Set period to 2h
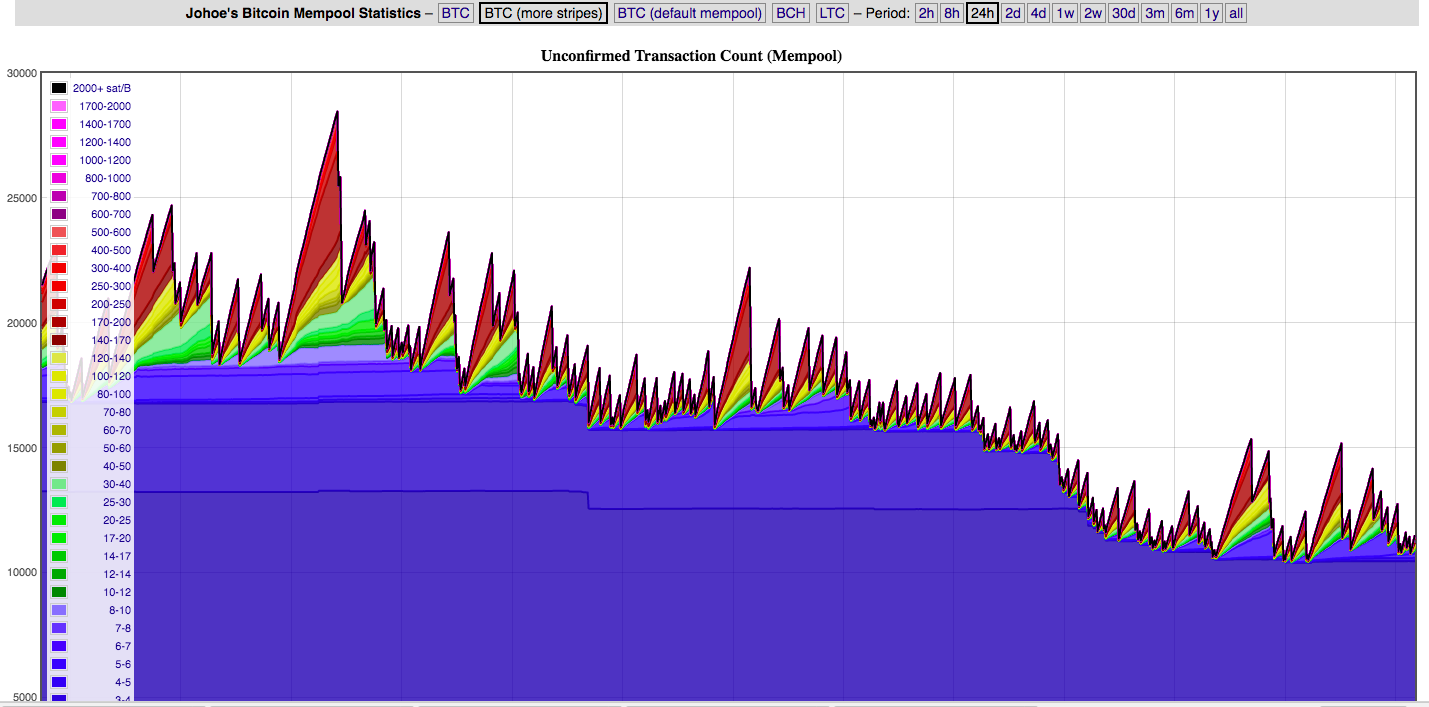Viewport: 1429px width, 707px height. pyautogui.click(x=926, y=13)
